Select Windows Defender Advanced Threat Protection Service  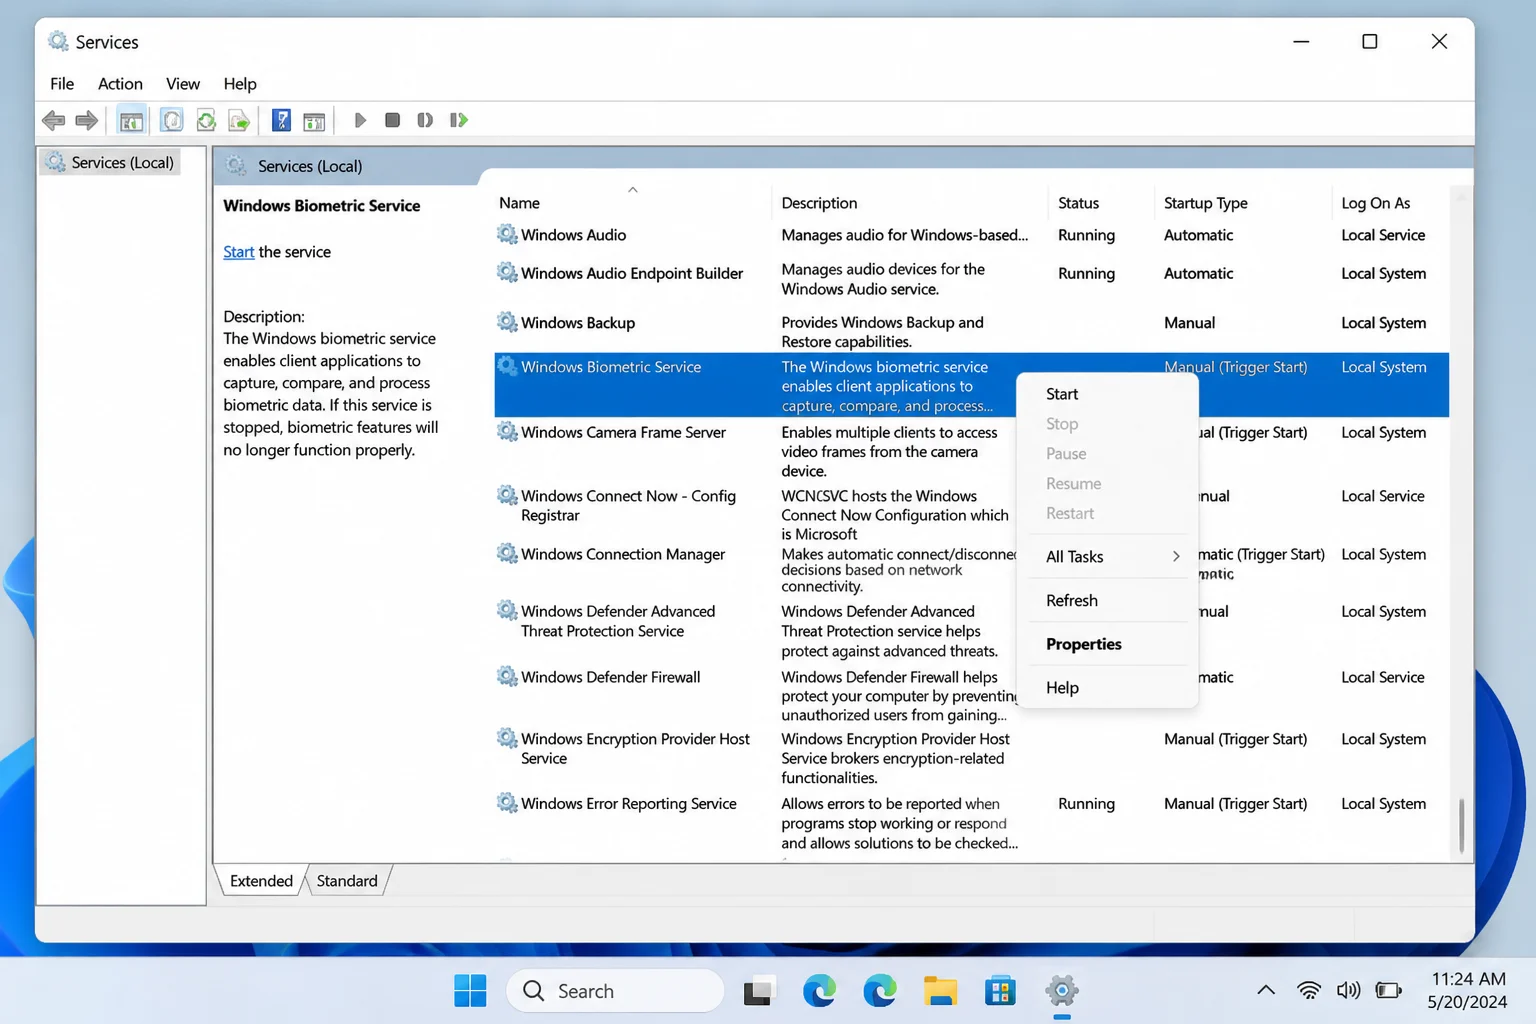click(618, 621)
